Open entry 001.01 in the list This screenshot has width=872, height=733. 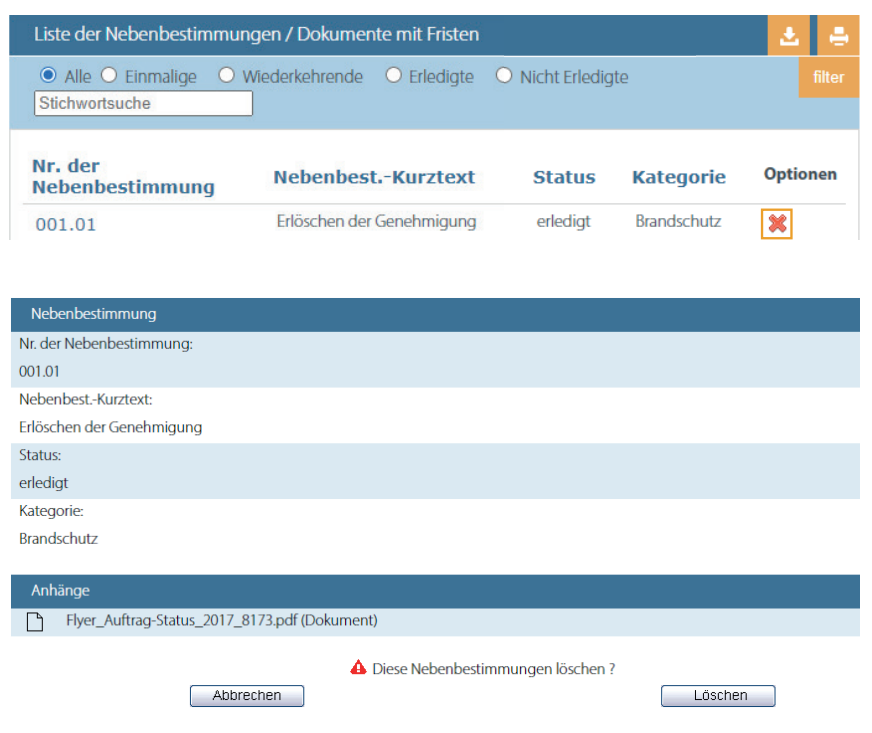pyautogui.click(x=66, y=224)
